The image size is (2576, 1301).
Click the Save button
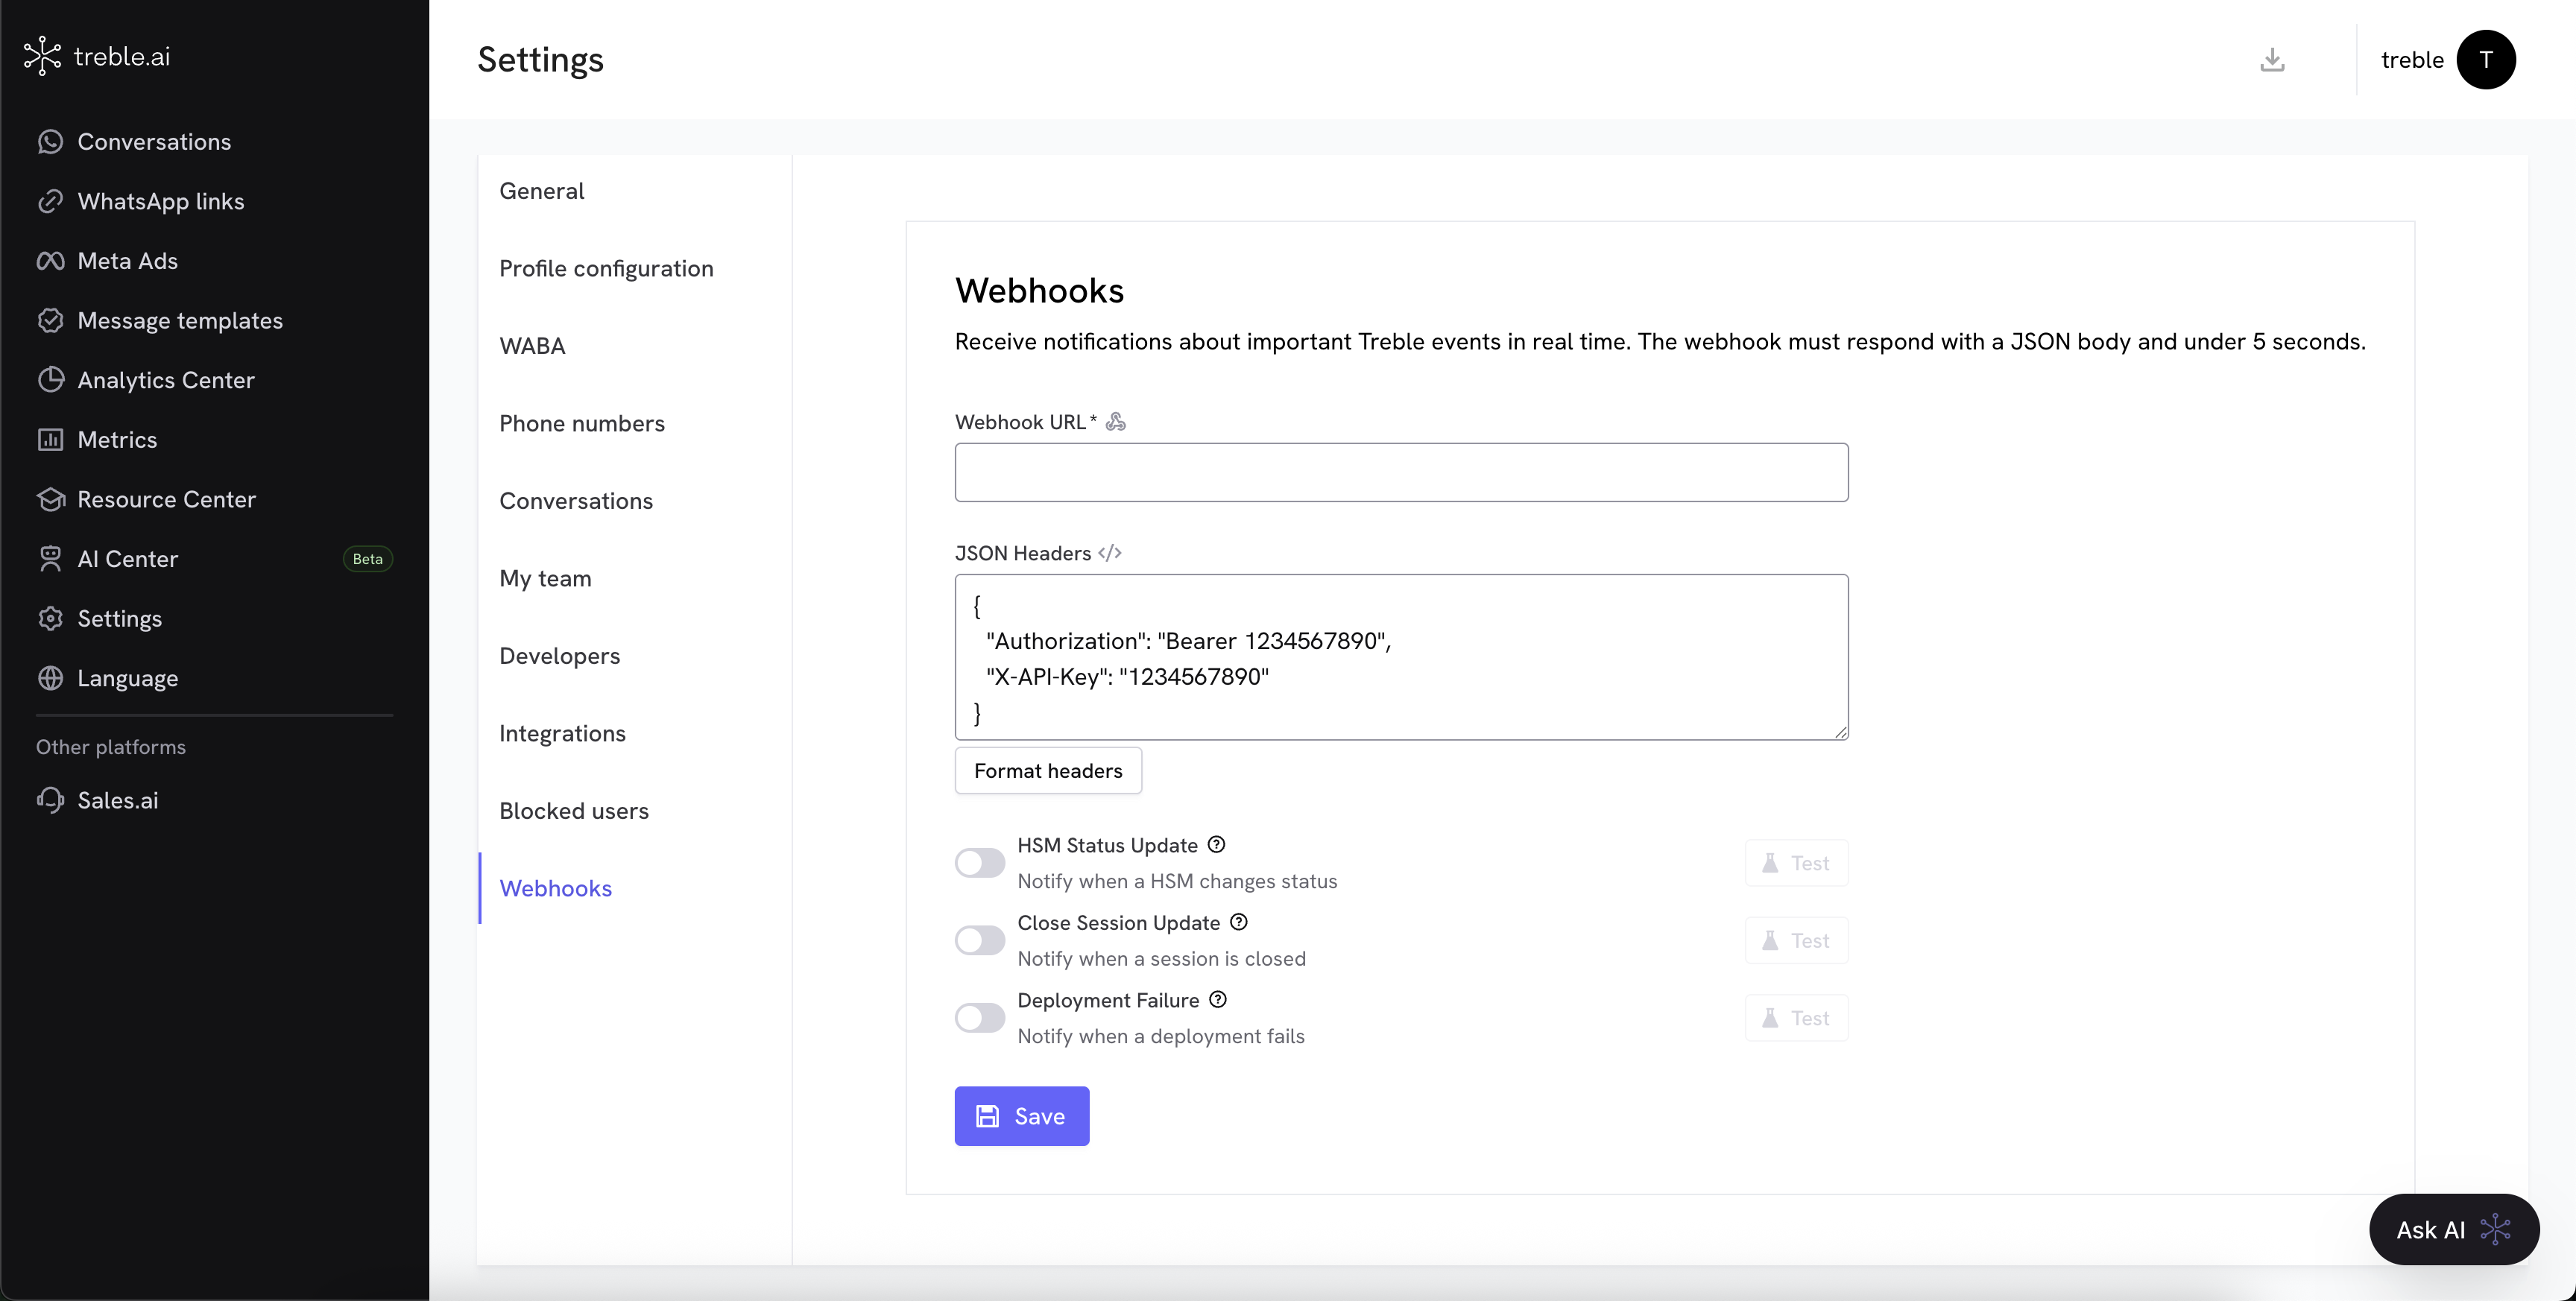click(1021, 1116)
